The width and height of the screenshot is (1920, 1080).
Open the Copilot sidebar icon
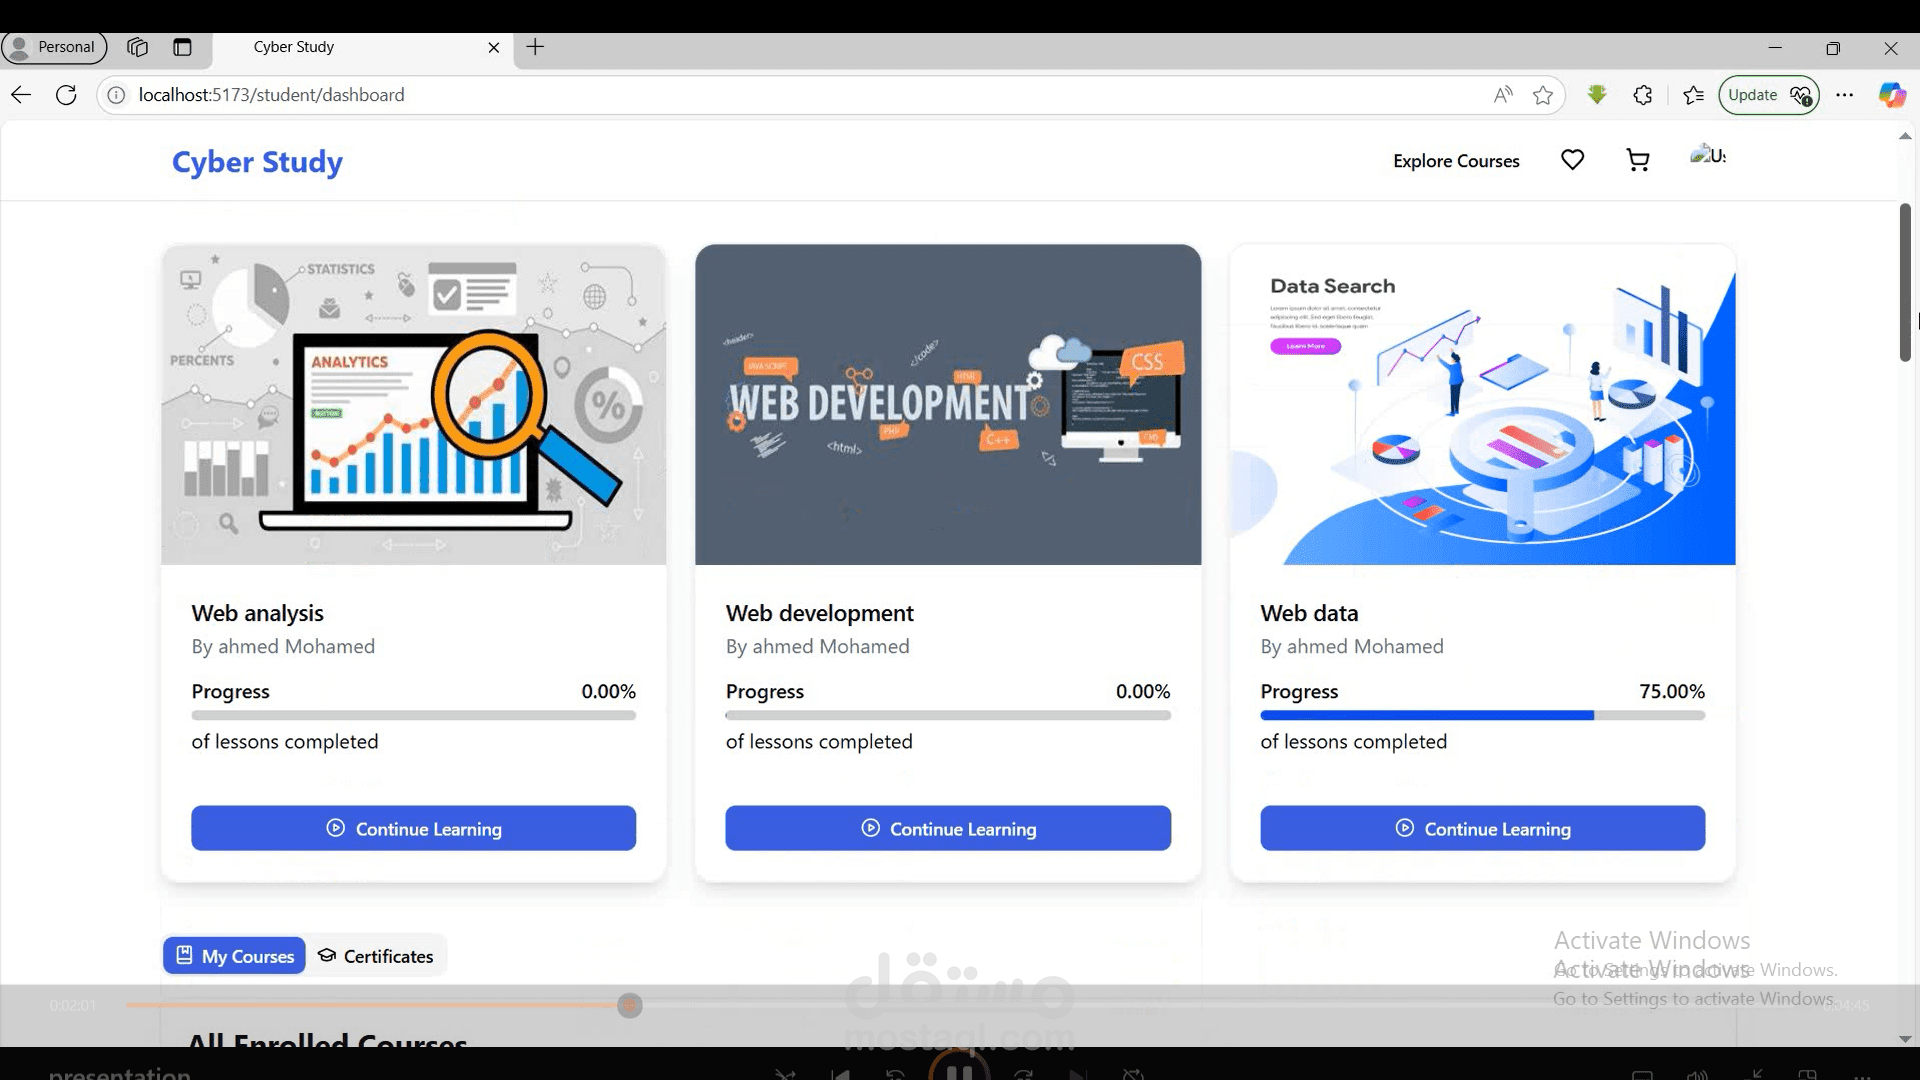pyautogui.click(x=1891, y=95)
